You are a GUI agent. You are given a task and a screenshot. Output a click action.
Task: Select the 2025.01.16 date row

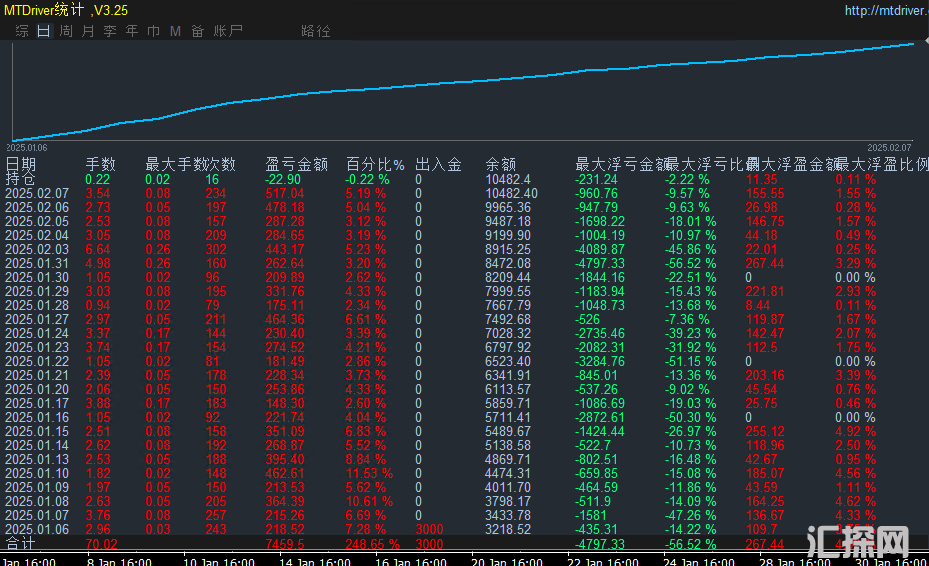point(464,418)
